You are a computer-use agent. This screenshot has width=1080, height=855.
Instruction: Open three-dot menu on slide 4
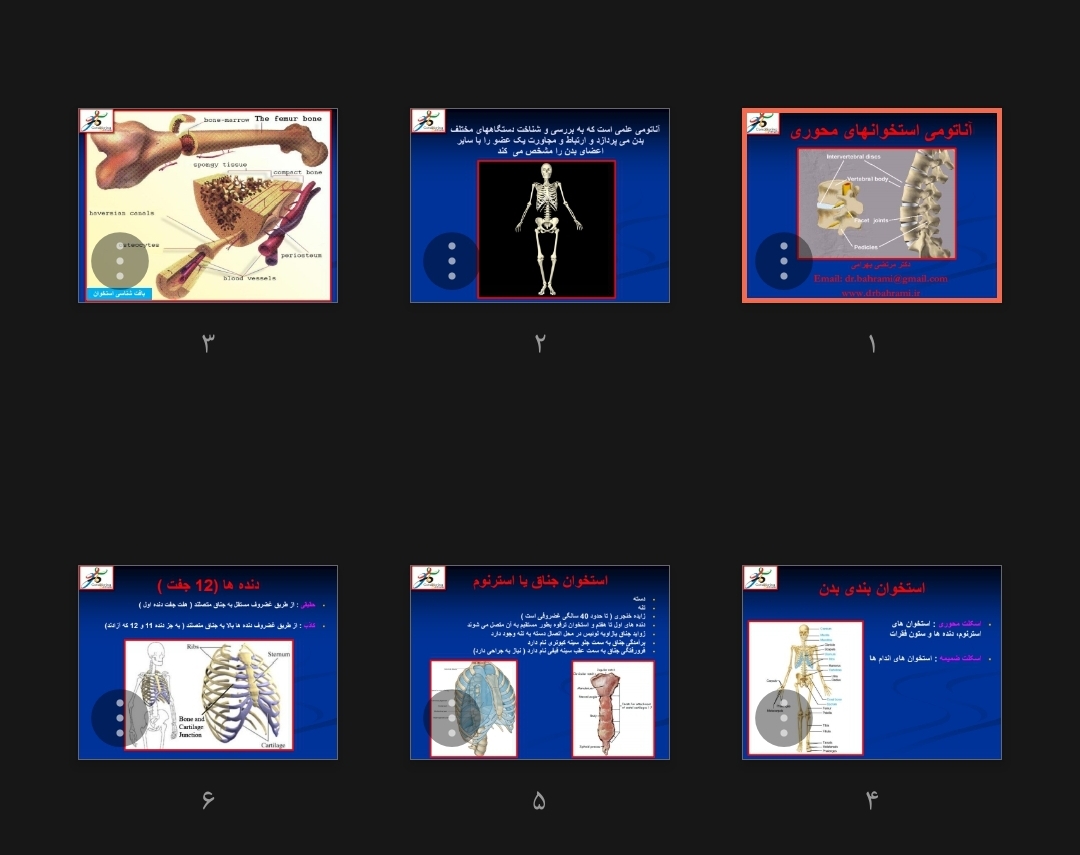click(x=784, y=718)
